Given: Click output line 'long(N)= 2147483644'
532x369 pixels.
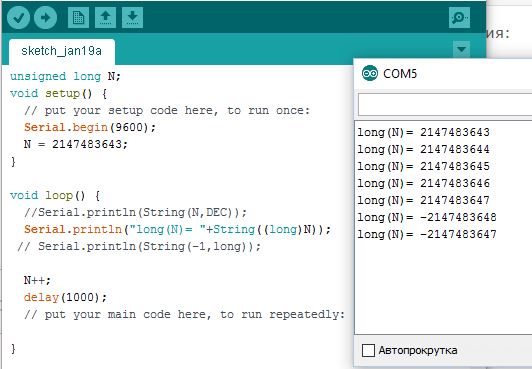Looking at the screenshot, I should [x=423, y=149].
